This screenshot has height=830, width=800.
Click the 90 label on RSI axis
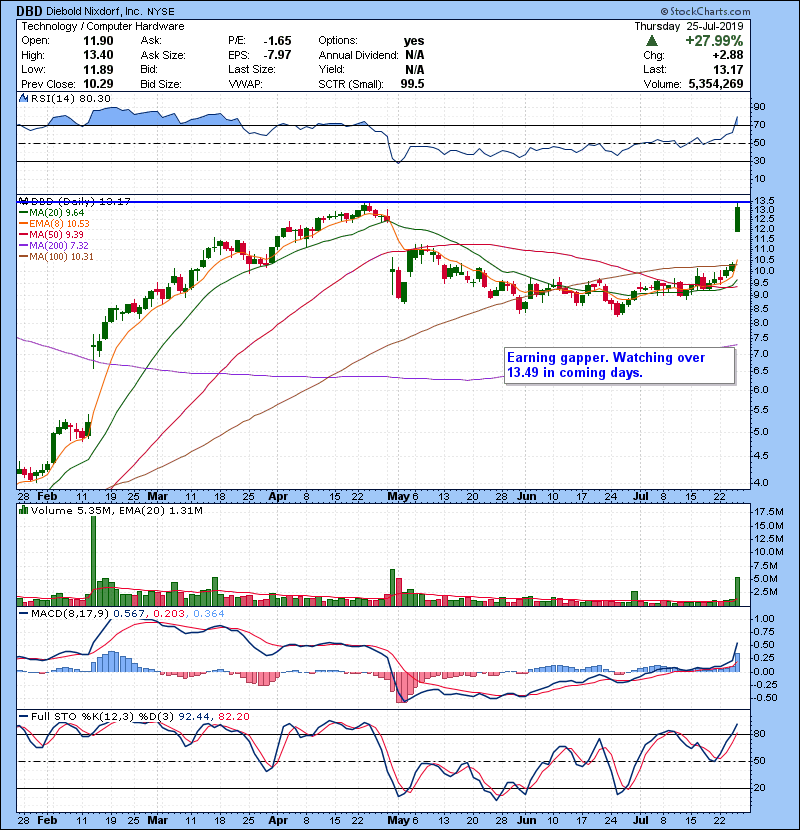[760, 107]
